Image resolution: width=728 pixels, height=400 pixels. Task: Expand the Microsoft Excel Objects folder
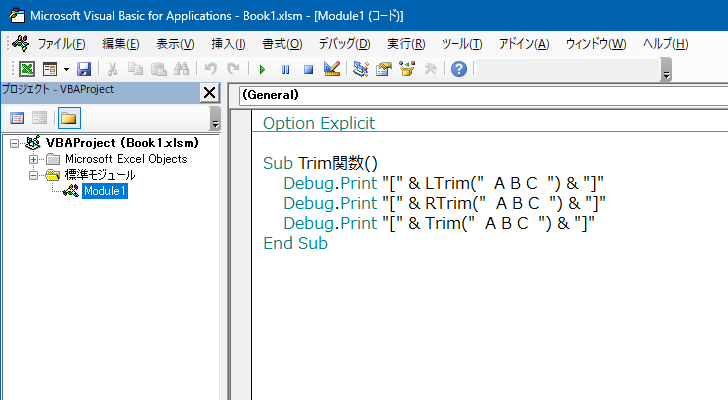[x=33, y=159]
